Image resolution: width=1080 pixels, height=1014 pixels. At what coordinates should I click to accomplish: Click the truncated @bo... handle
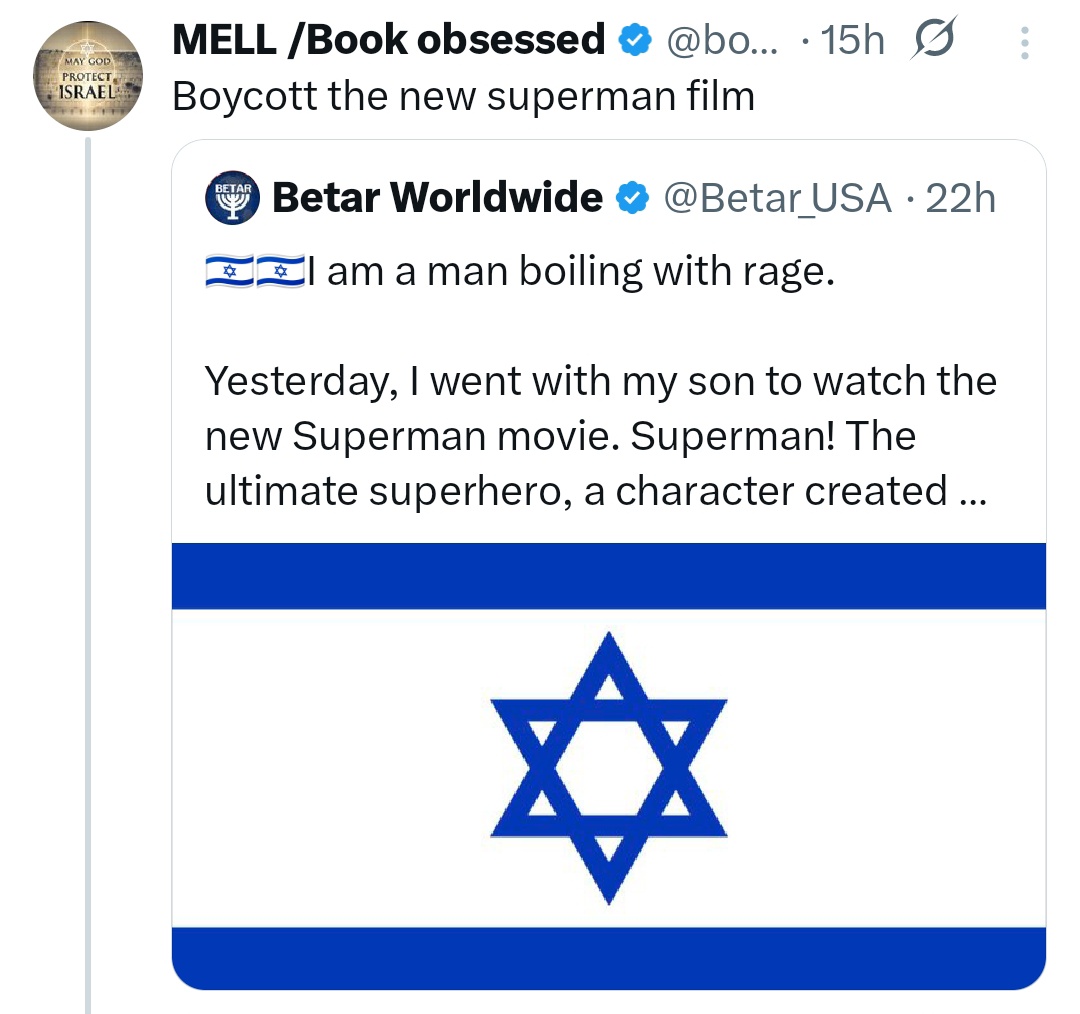coord(724,41)
